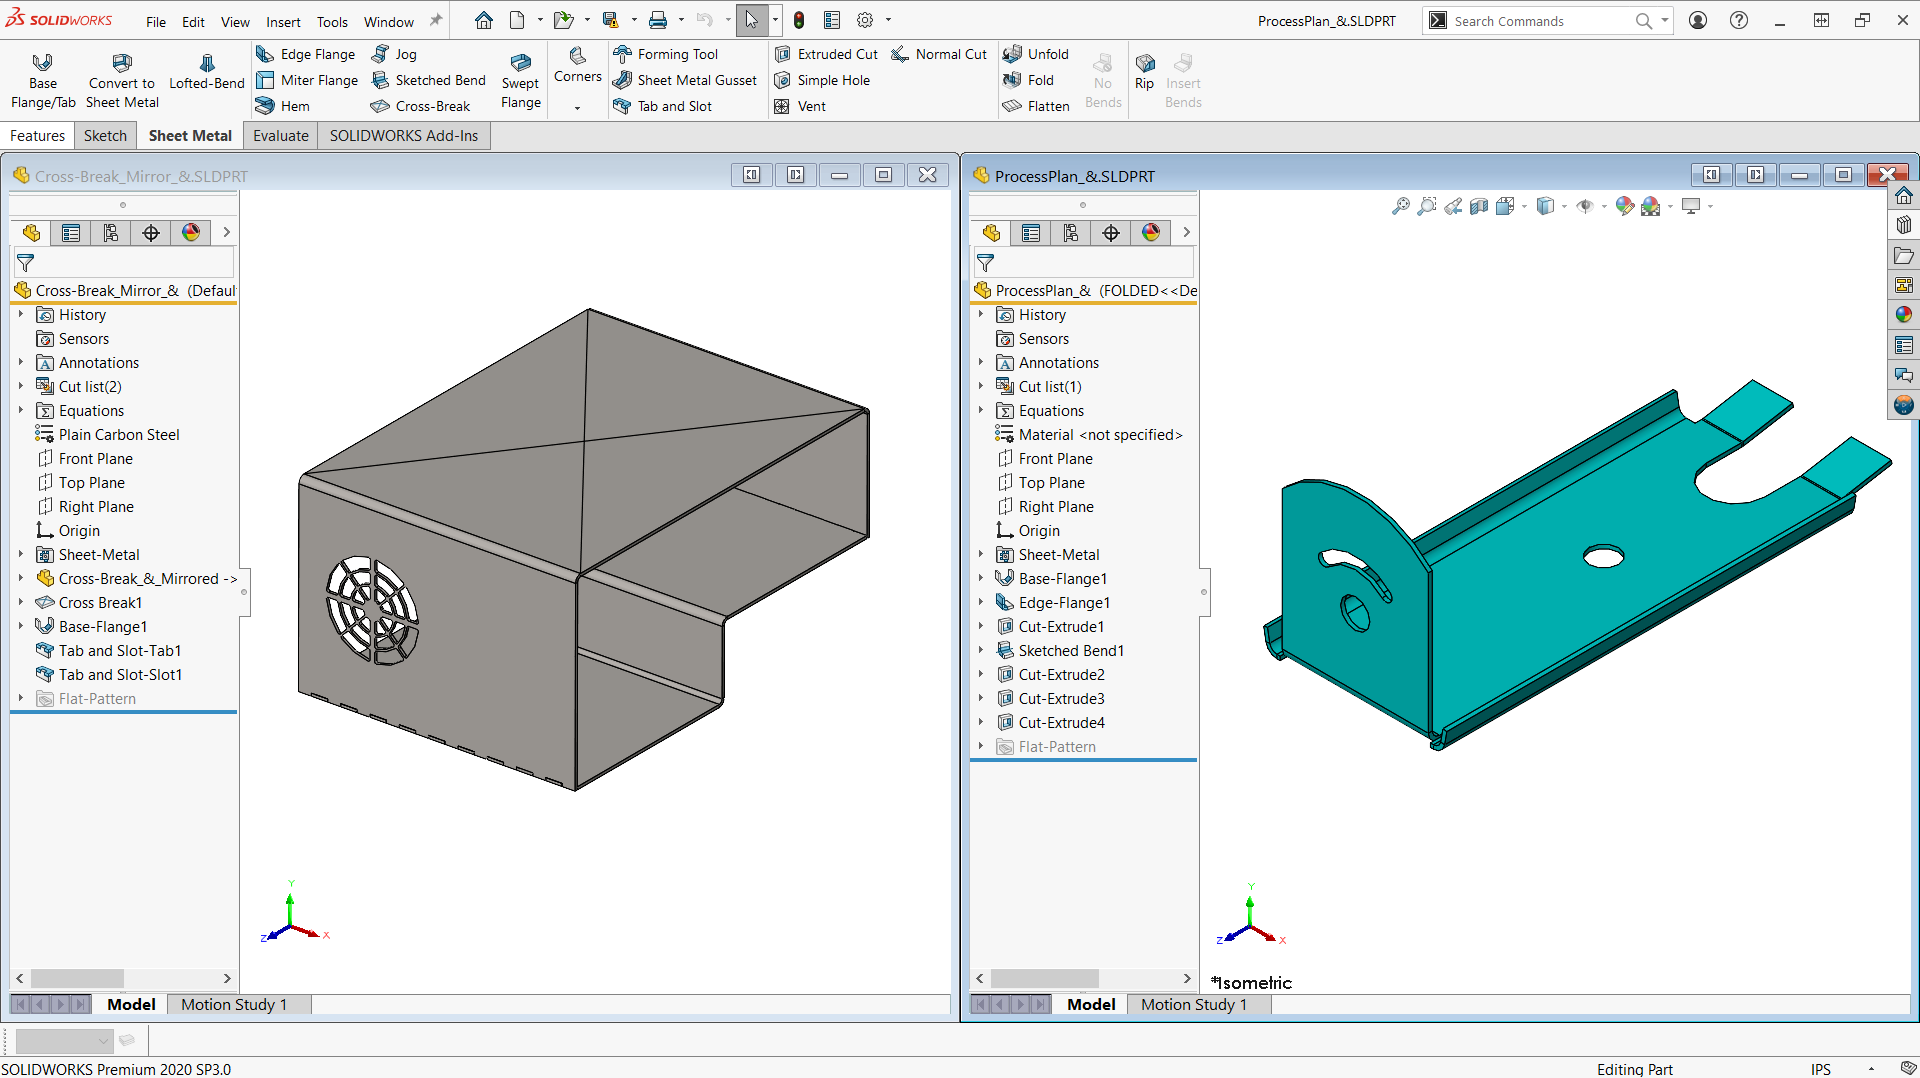Viewport: 1920px width, 1078px height.
Task: Click the IPS unit system in status bar
Action: pyautogui.click(x=1820, y=1069)
